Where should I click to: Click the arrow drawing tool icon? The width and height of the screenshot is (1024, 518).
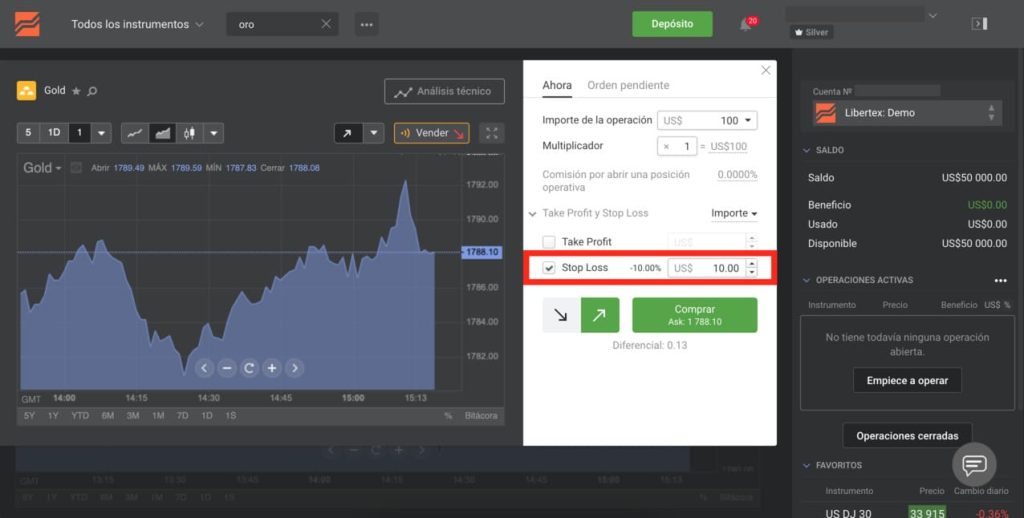coord(348,133)
